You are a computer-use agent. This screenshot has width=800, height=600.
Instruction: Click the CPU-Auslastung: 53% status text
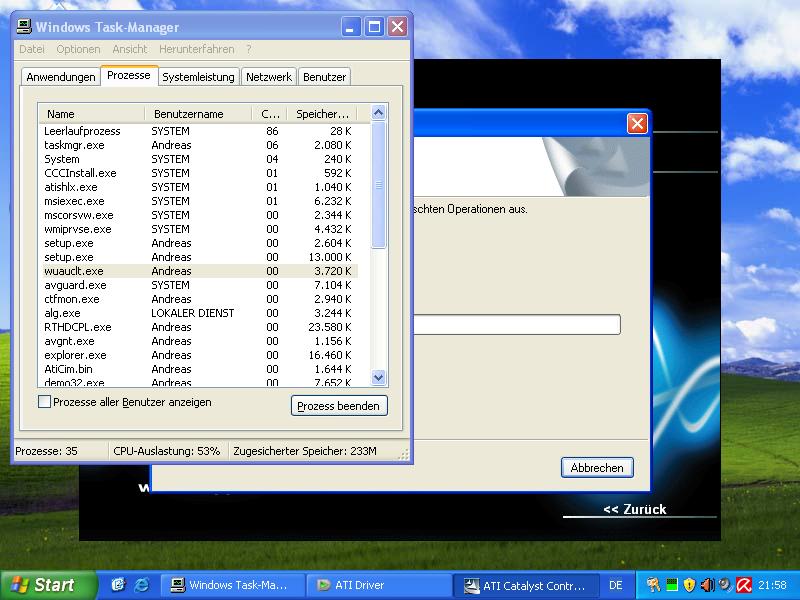coord(166,451)
